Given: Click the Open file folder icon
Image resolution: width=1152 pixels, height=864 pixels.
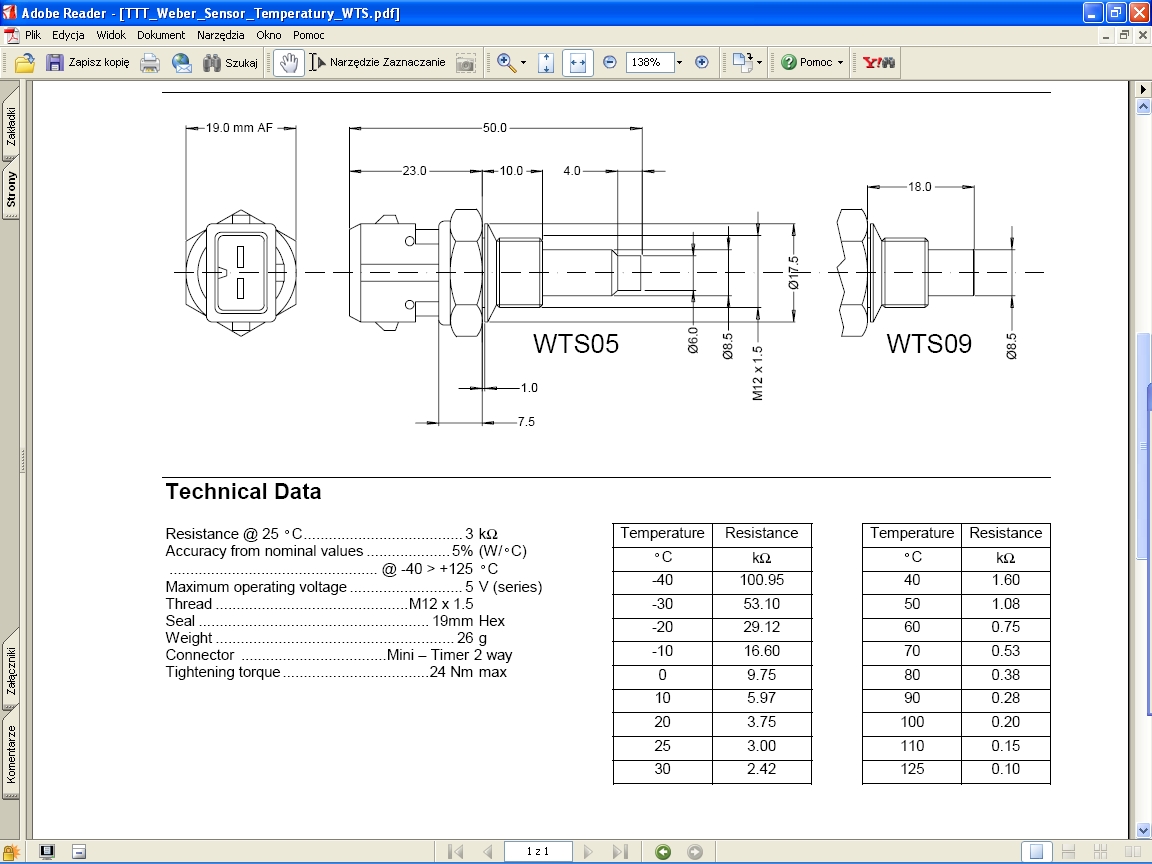Looking at the screenshot, I should pyautogui.click(x=24, y=62).
